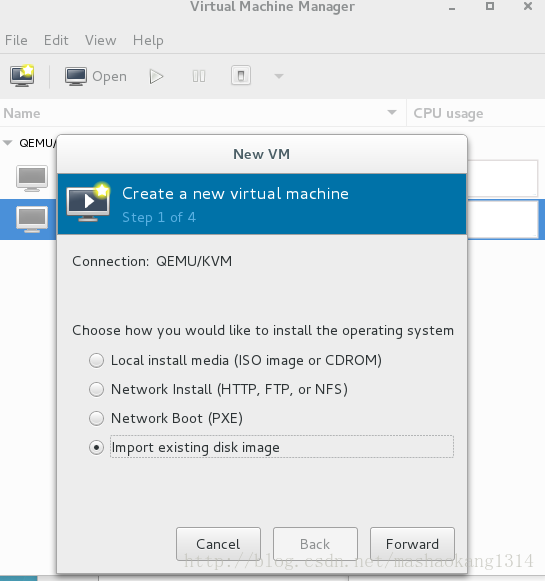Screen dimensions: 545x581
Task: Click the Forward button
Action: pyautogui.click(x=412, y=544)
